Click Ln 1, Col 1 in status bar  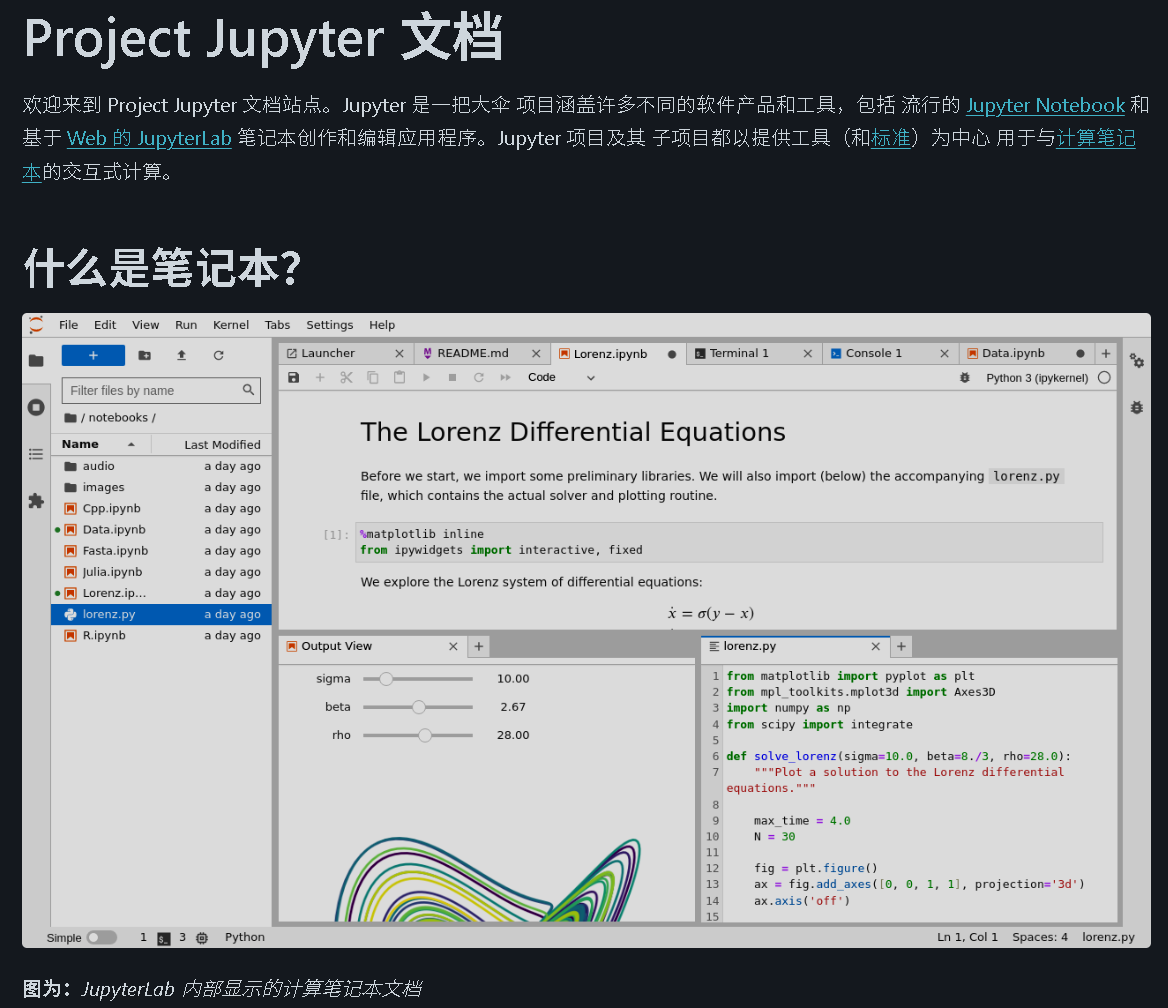967,937
